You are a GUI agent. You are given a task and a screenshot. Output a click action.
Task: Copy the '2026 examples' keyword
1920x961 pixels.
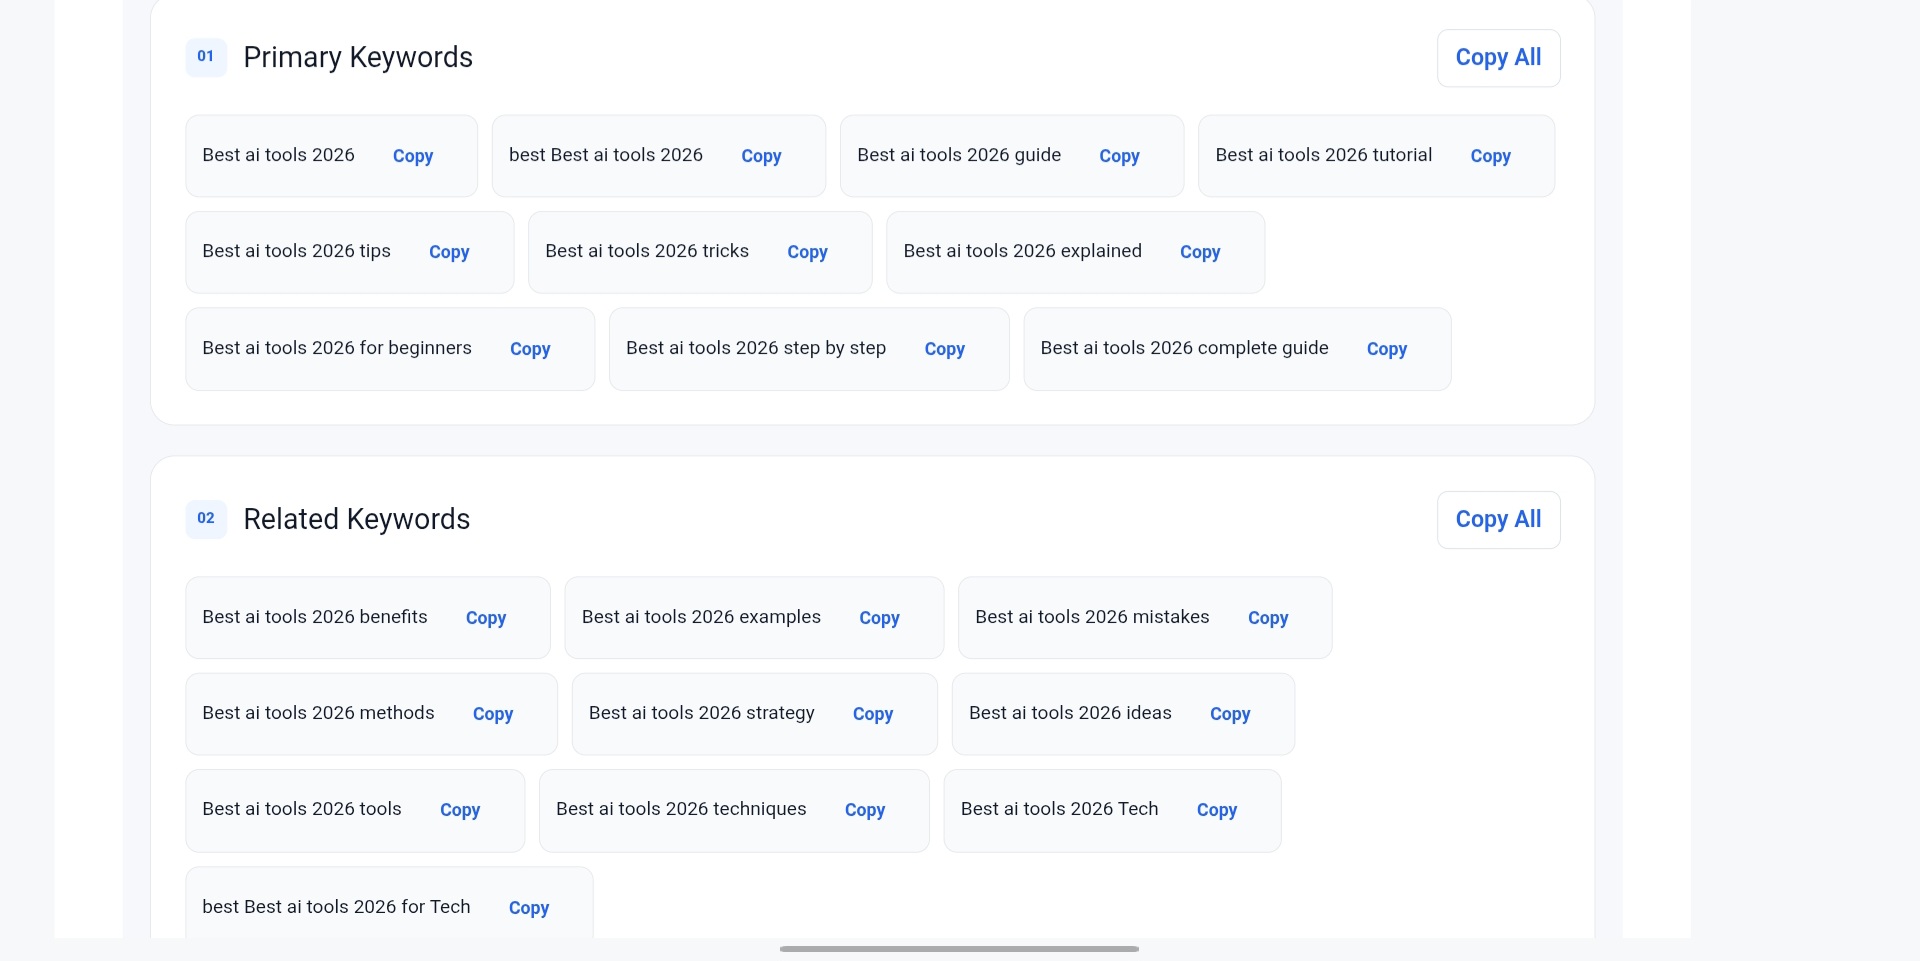(x=879, y=618)
